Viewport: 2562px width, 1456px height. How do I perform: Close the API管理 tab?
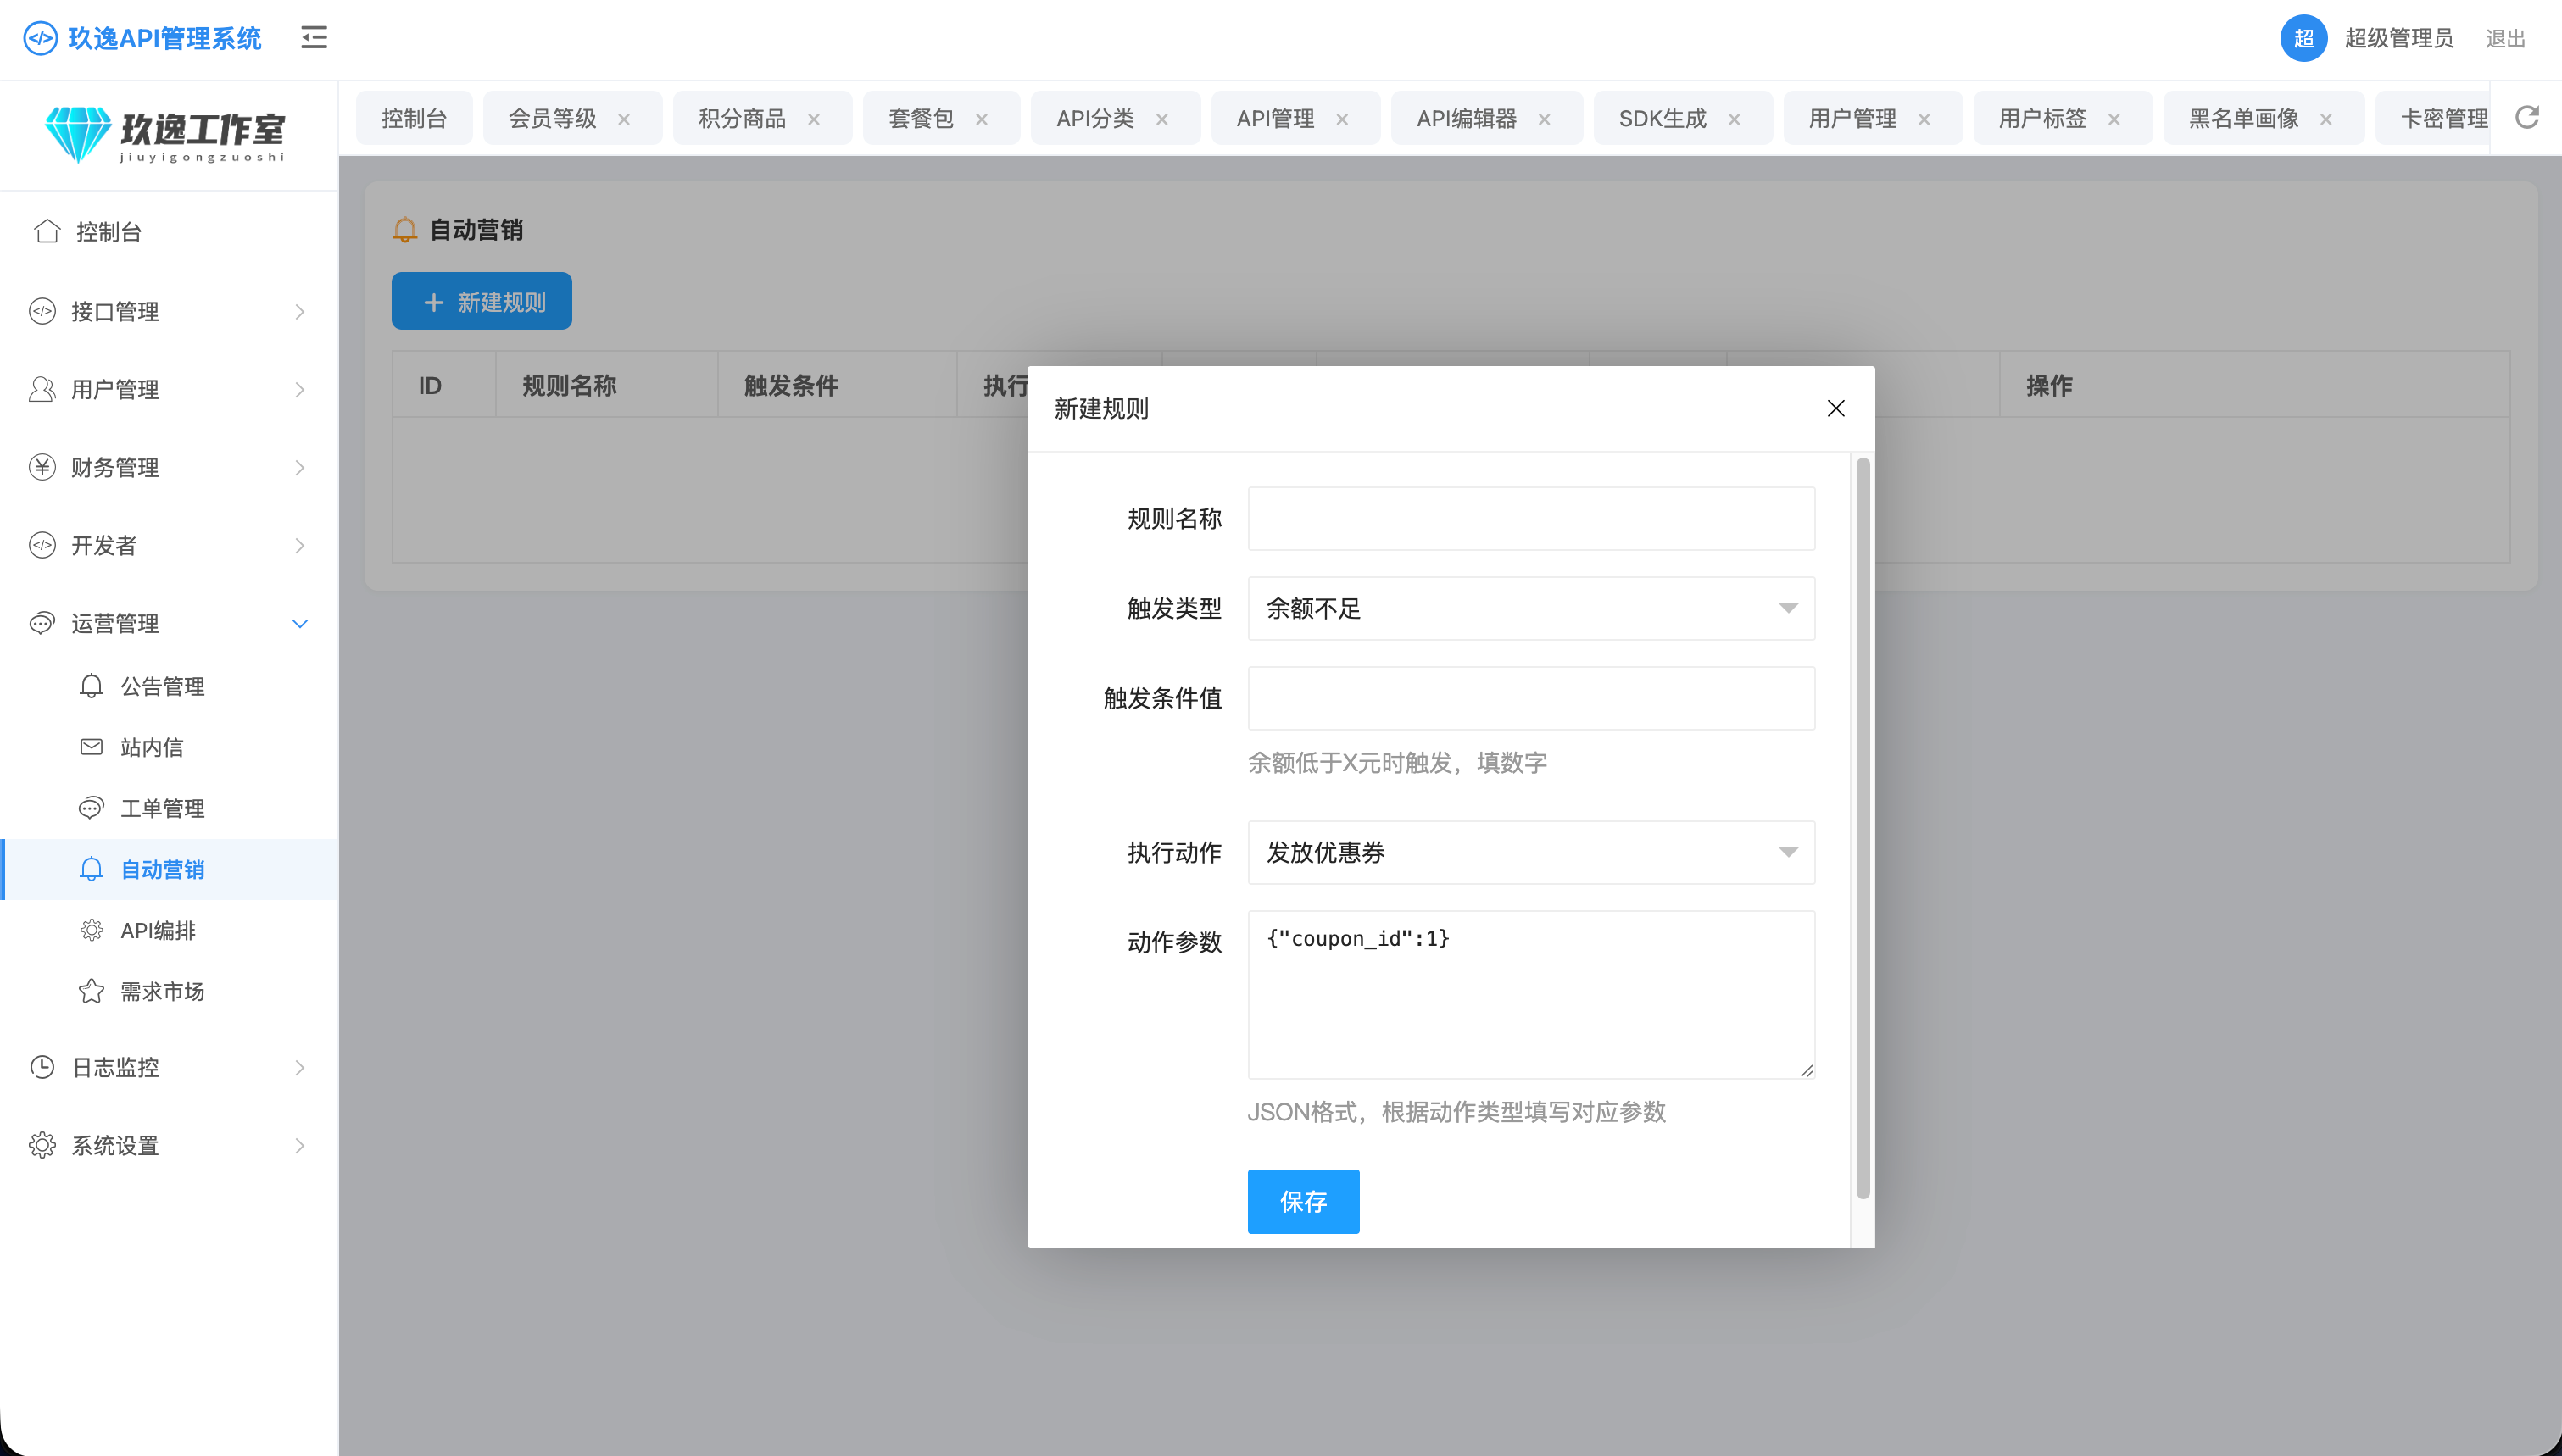pos(1342,119)
